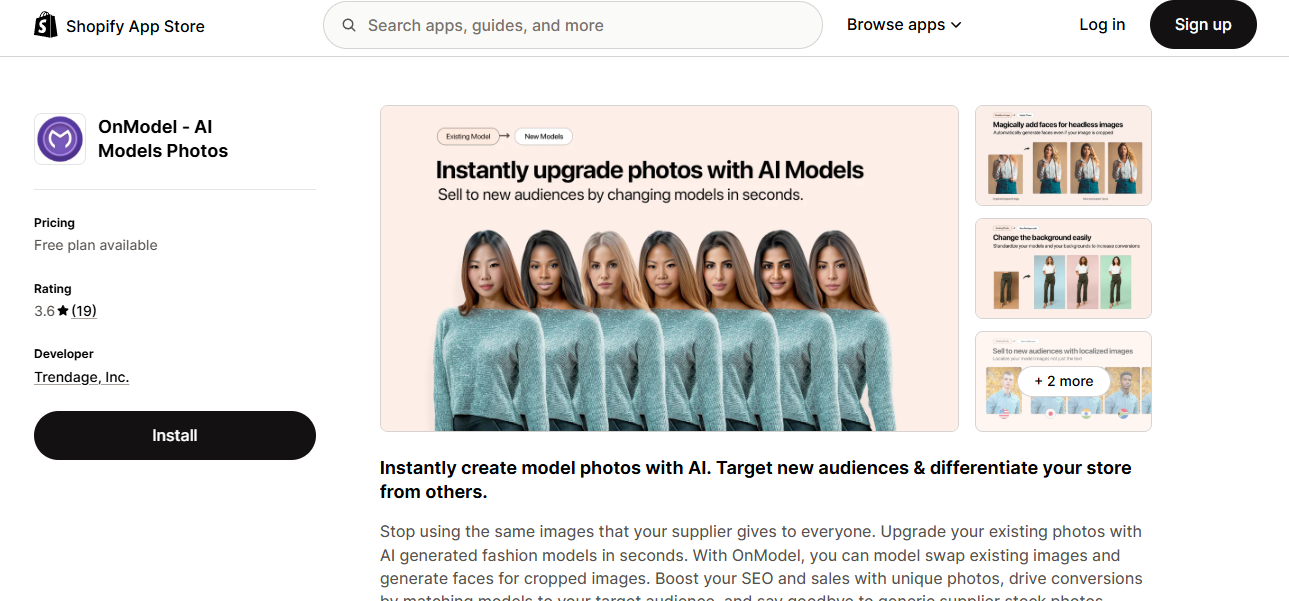
Task: Select the 'OnModel - AI Models Photos' title
Action: pos(163,139)
